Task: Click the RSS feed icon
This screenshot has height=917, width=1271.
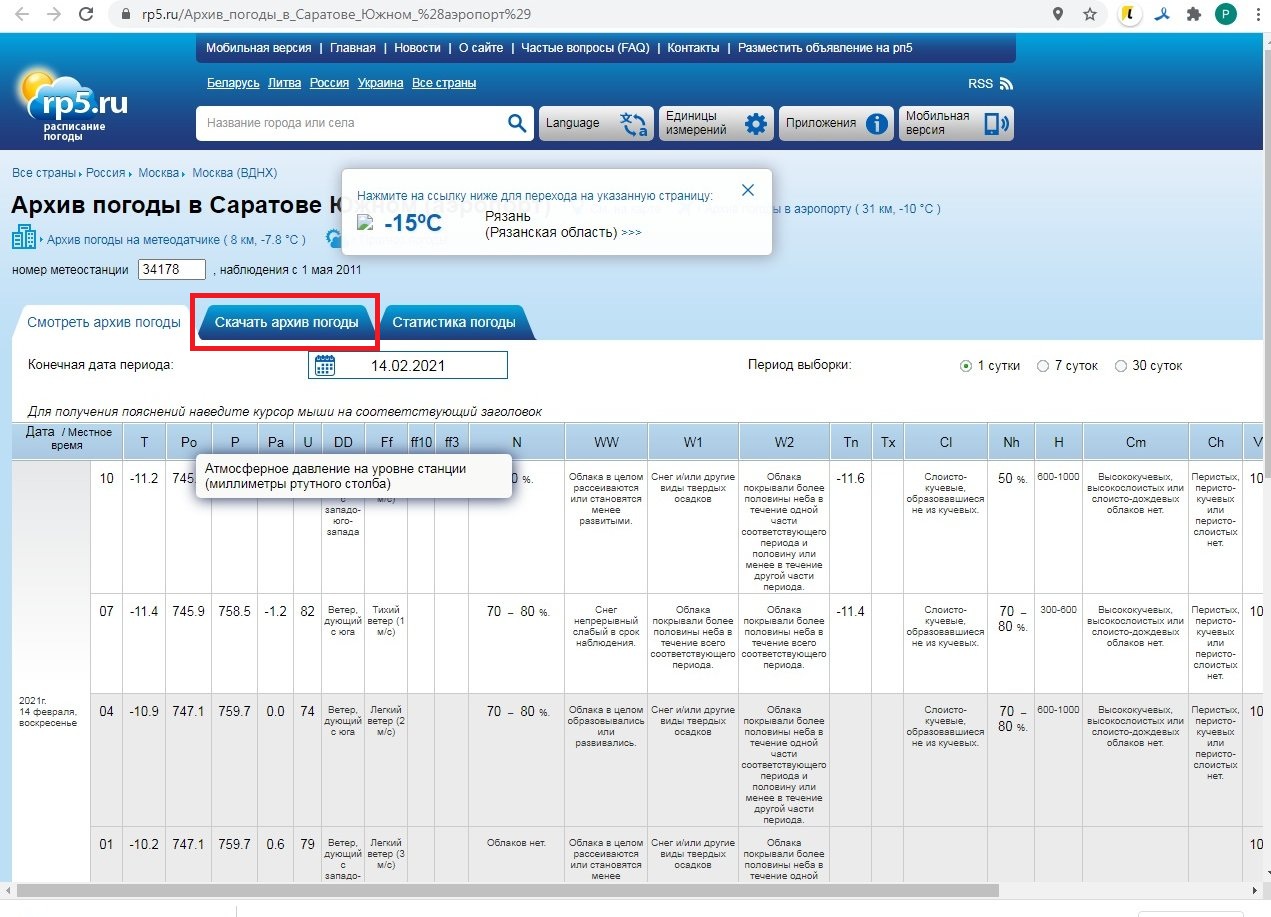Action: [1006, 84]
